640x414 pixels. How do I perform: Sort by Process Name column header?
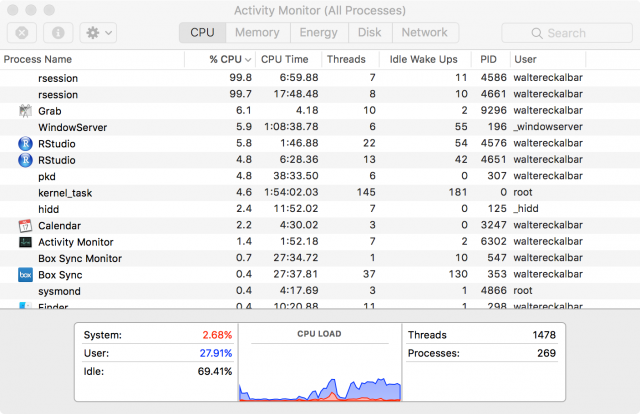(92, 60)
